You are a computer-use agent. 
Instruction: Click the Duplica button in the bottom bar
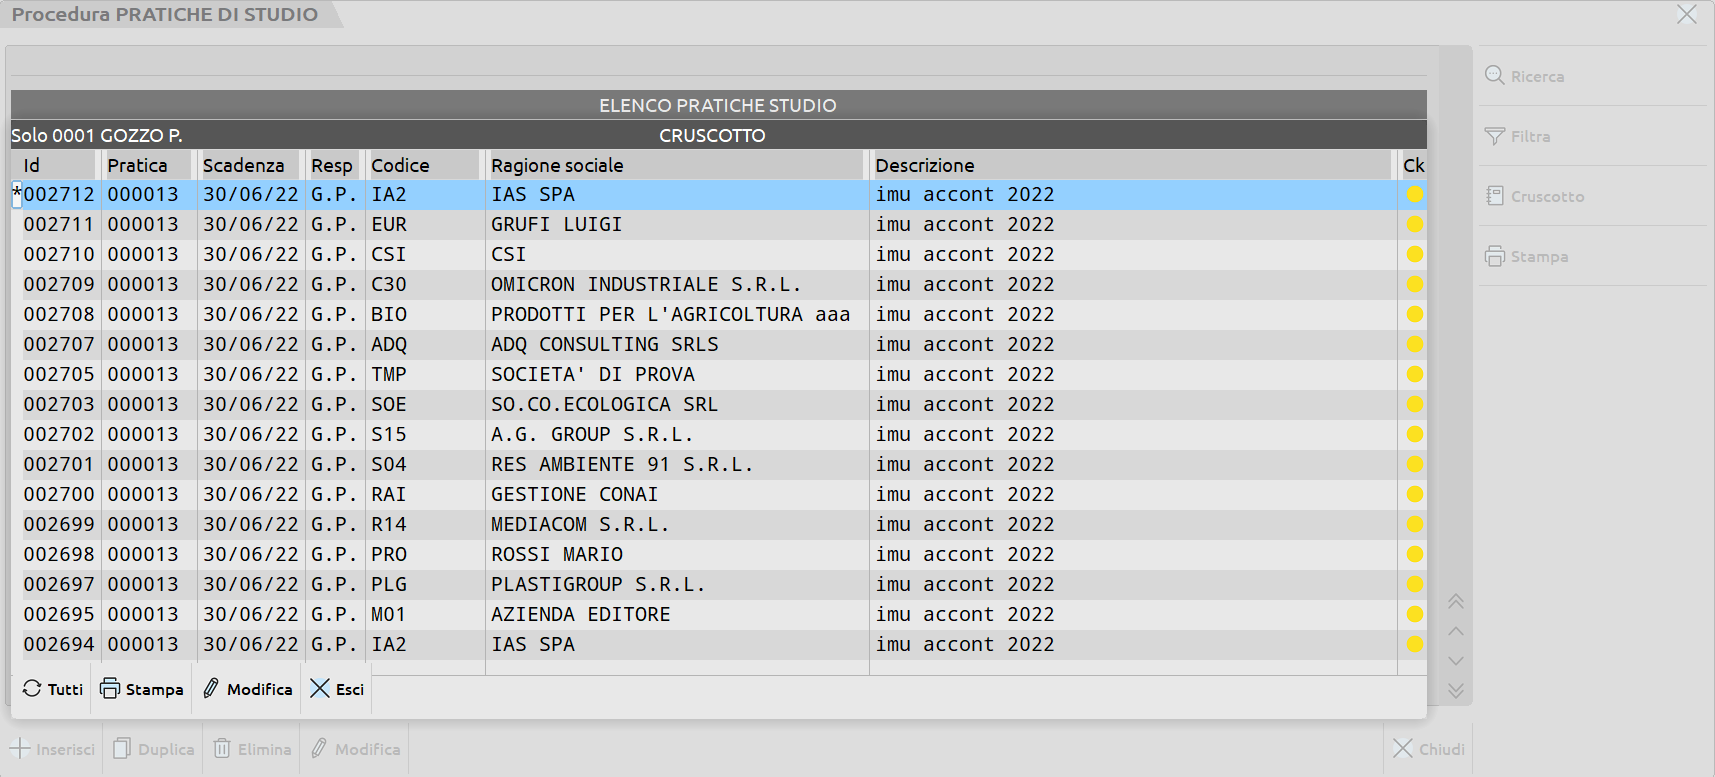[x=154, y=749]
